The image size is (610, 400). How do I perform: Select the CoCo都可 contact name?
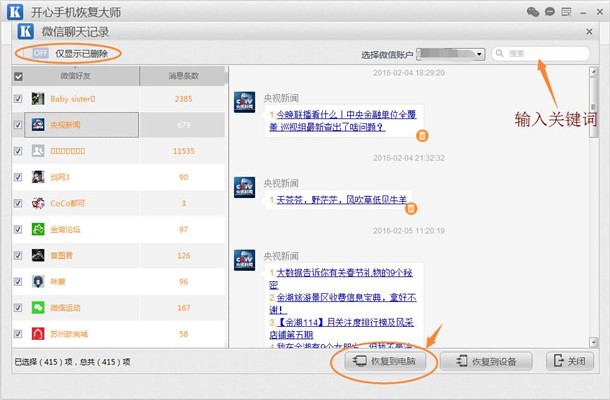point(68,203)
